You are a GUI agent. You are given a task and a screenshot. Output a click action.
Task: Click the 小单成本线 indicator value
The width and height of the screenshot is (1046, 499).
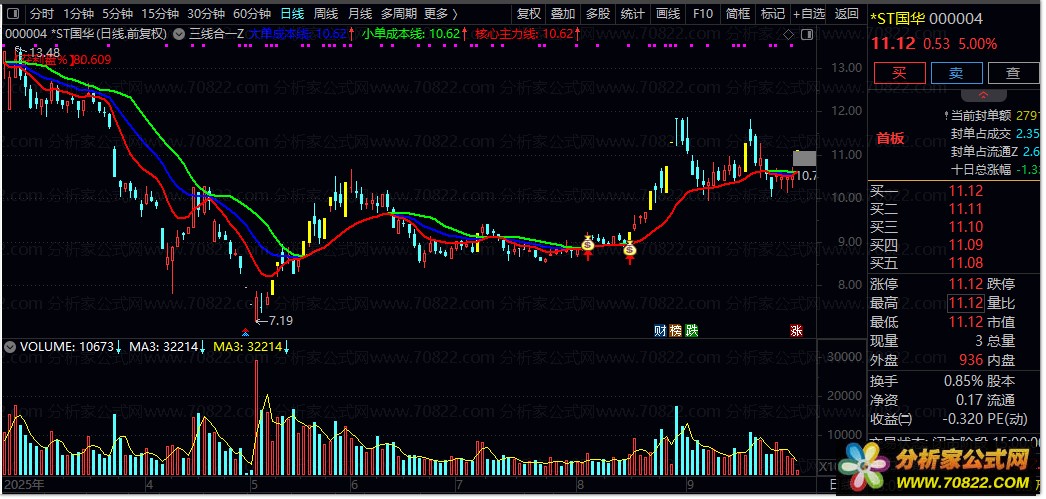(415, 33)
